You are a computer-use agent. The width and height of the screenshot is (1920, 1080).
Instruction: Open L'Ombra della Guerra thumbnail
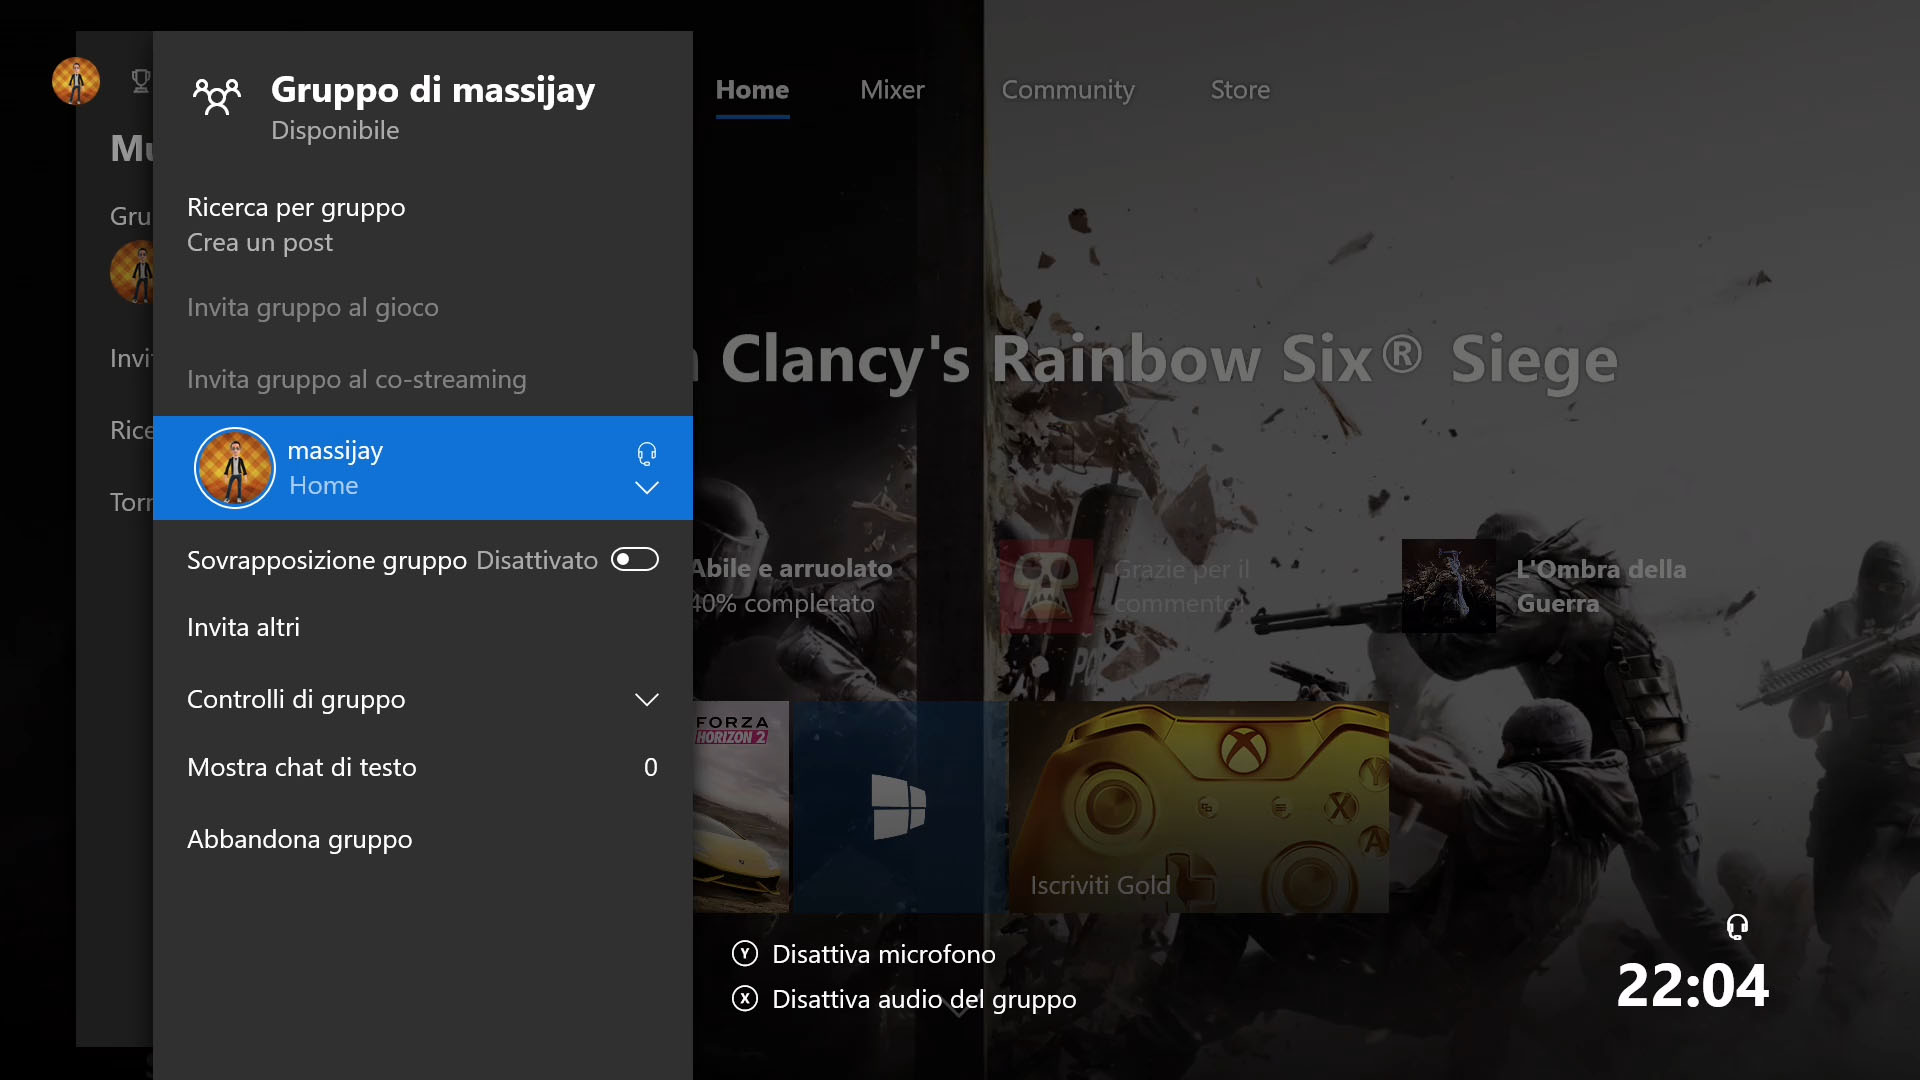[x=1449, y=587]
